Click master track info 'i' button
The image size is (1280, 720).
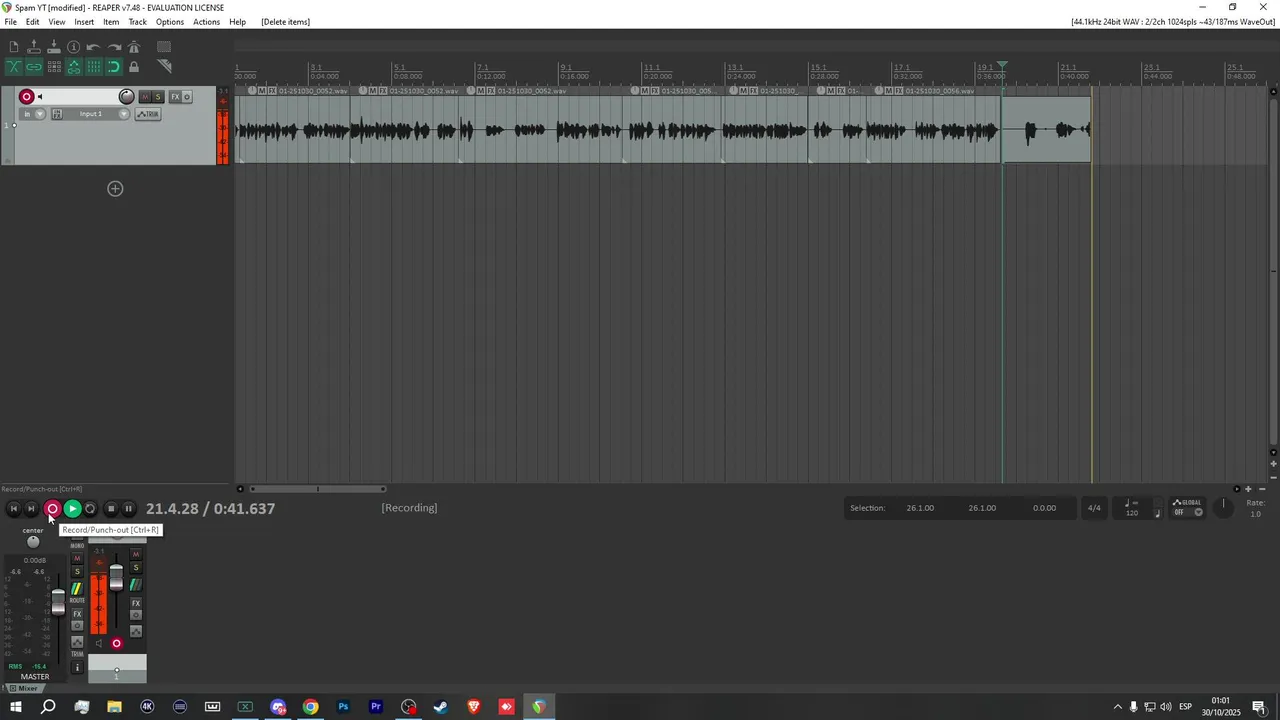click(x=77, y=667)
